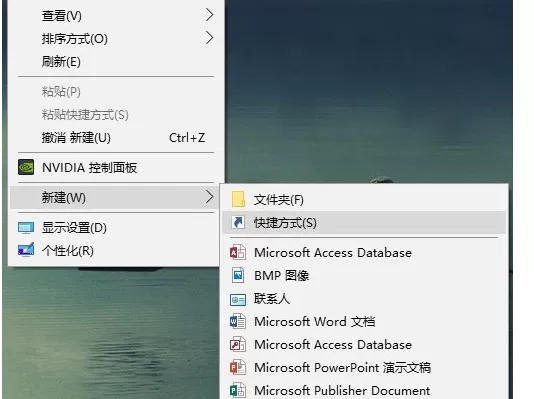Image resolution: width=534 pixels, height=399 pixels.
Task: Create new Microsoft Word 文档
Action: (x=315, y=321)
